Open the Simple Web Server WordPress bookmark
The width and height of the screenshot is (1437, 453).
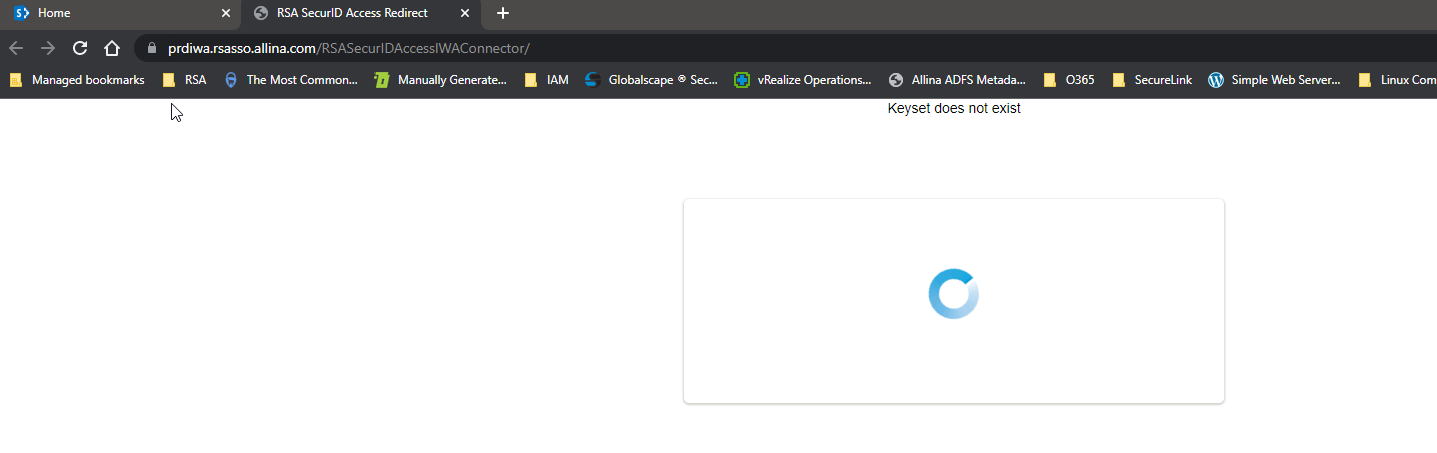click(x=1274, y=80)
